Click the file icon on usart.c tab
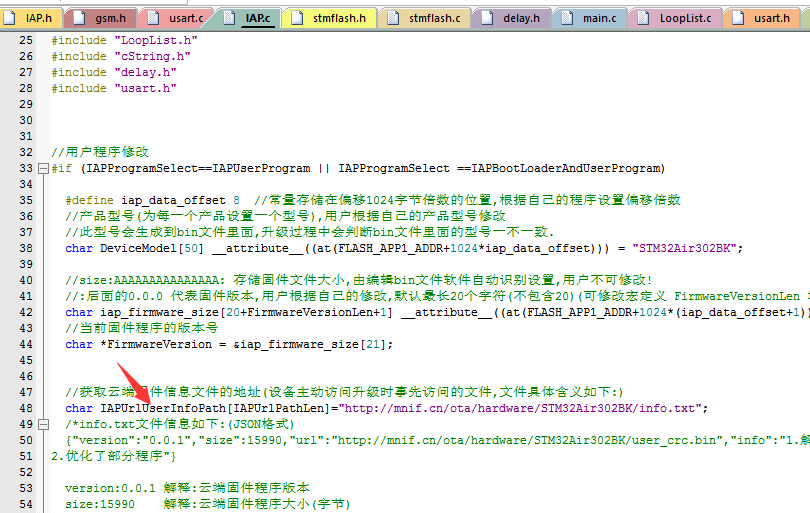 click(x=153, y=18)
